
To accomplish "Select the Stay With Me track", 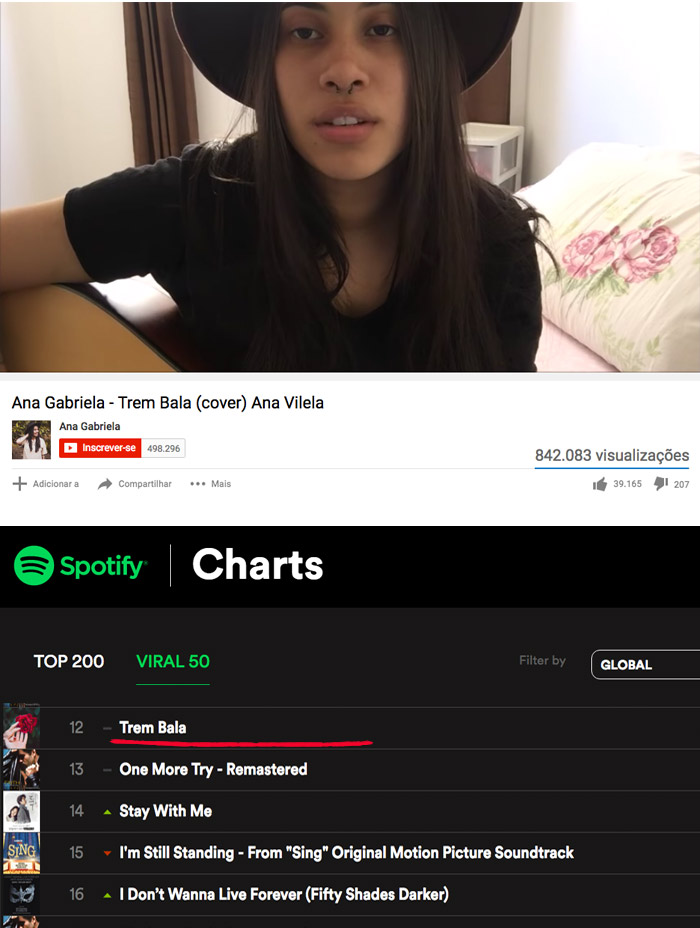I will click(166, 811).
